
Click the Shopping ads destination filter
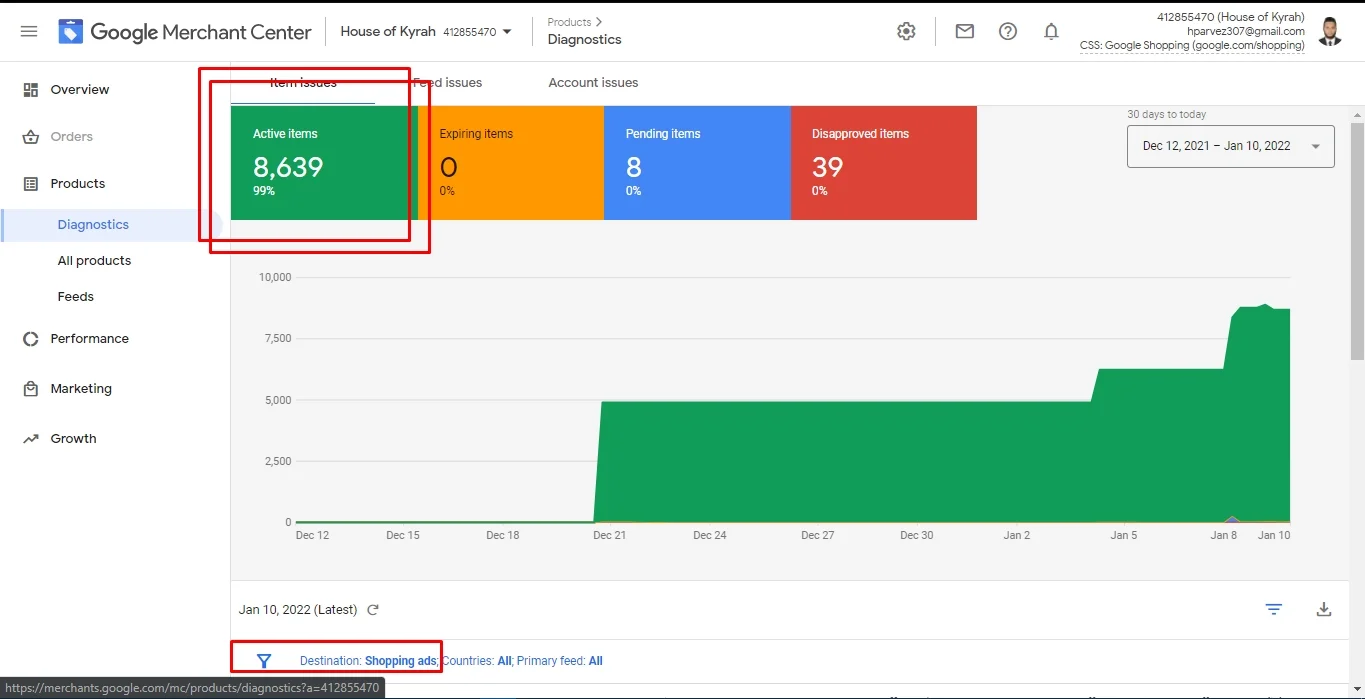click(400, 661)
